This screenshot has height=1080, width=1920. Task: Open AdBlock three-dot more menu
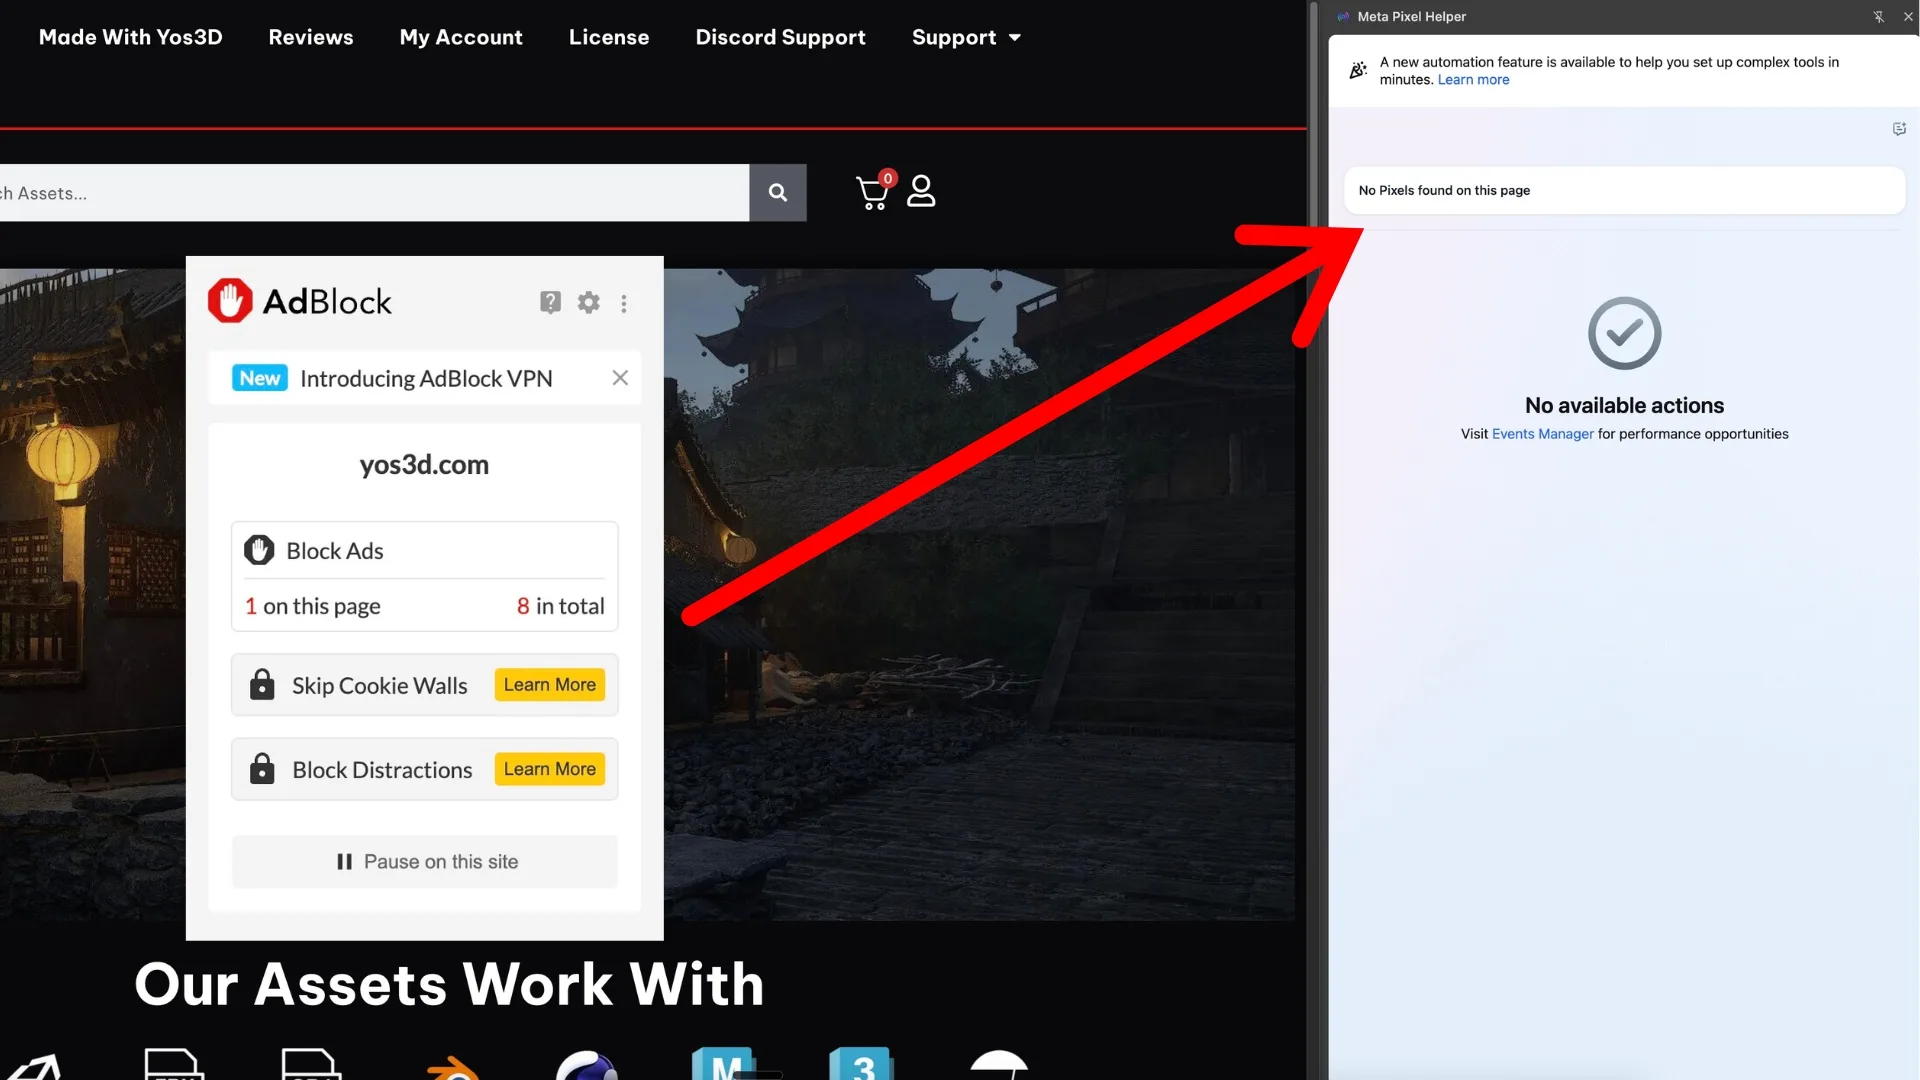(624, 303)
